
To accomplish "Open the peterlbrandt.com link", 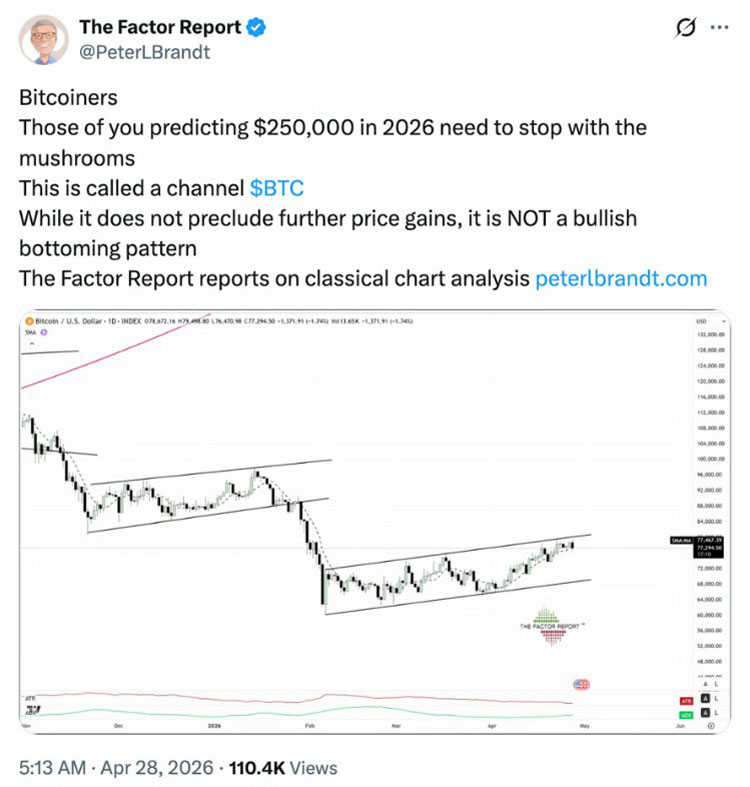I will pos(621,278).
